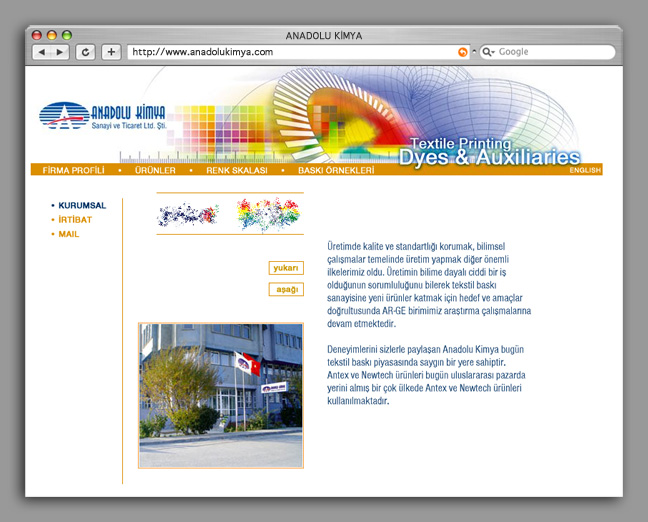Click the paragraph starting 'Üretimde kalite'
648x522 pixels.
(x=429, y=285)
